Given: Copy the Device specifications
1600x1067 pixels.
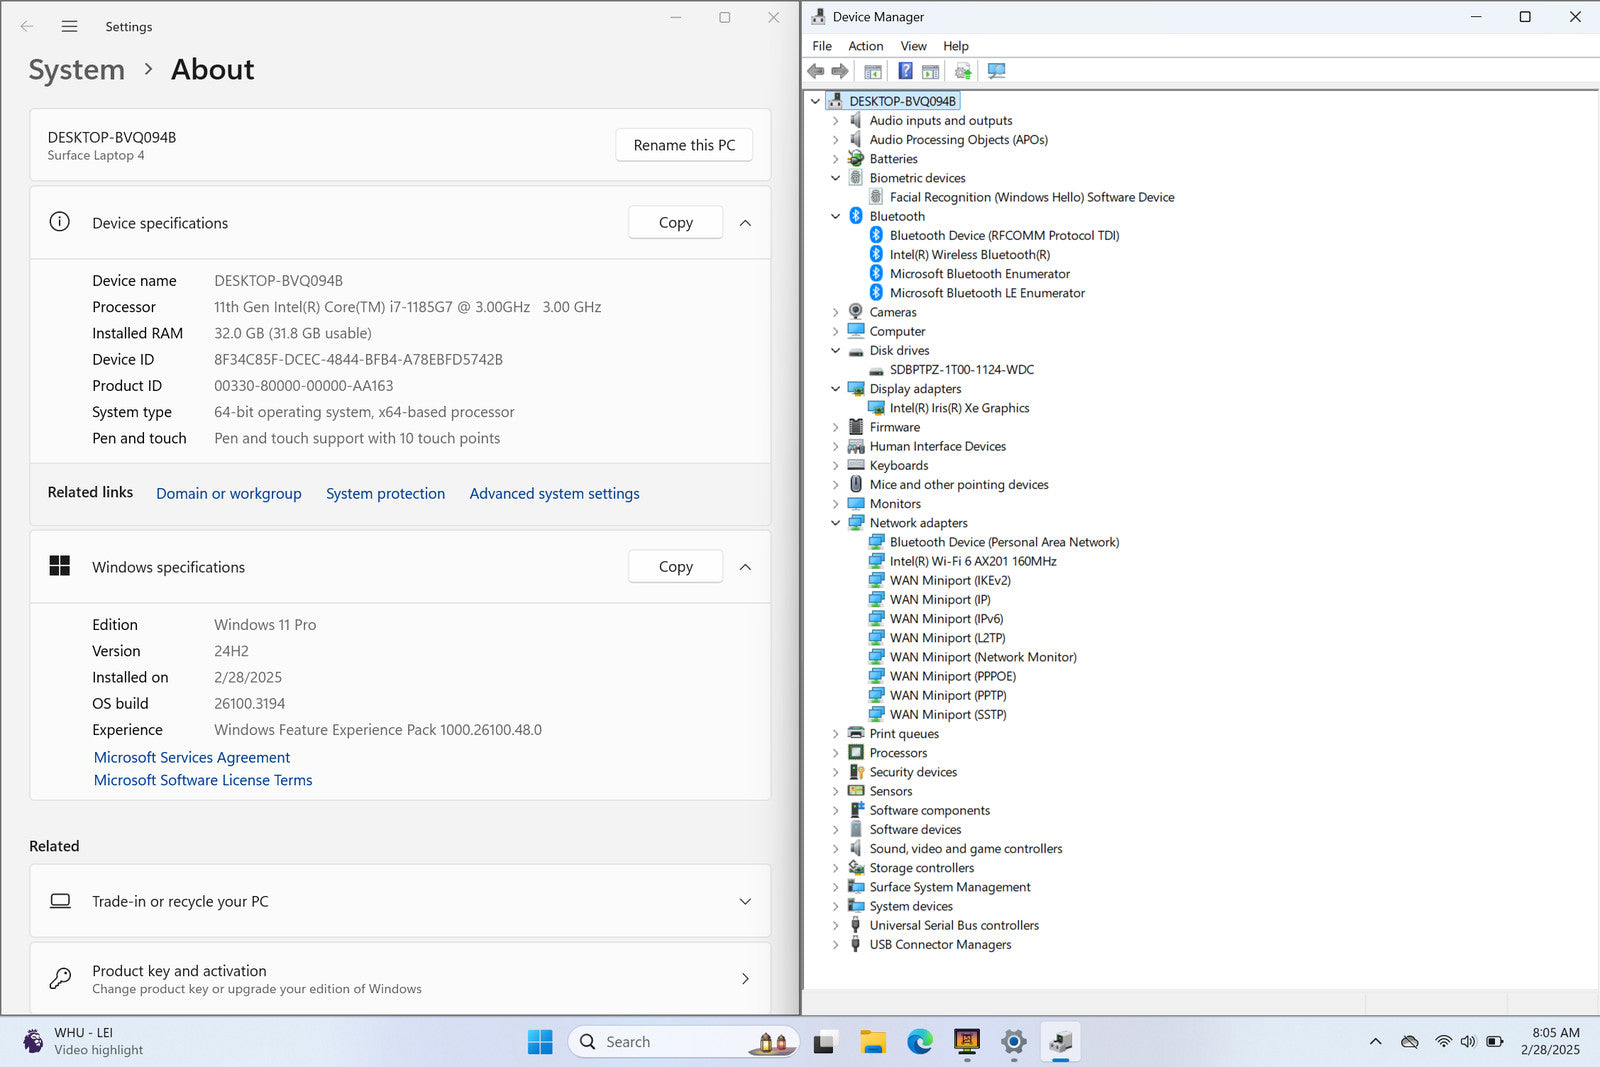Looking at the screenshot, I should (x=676, y=223).
